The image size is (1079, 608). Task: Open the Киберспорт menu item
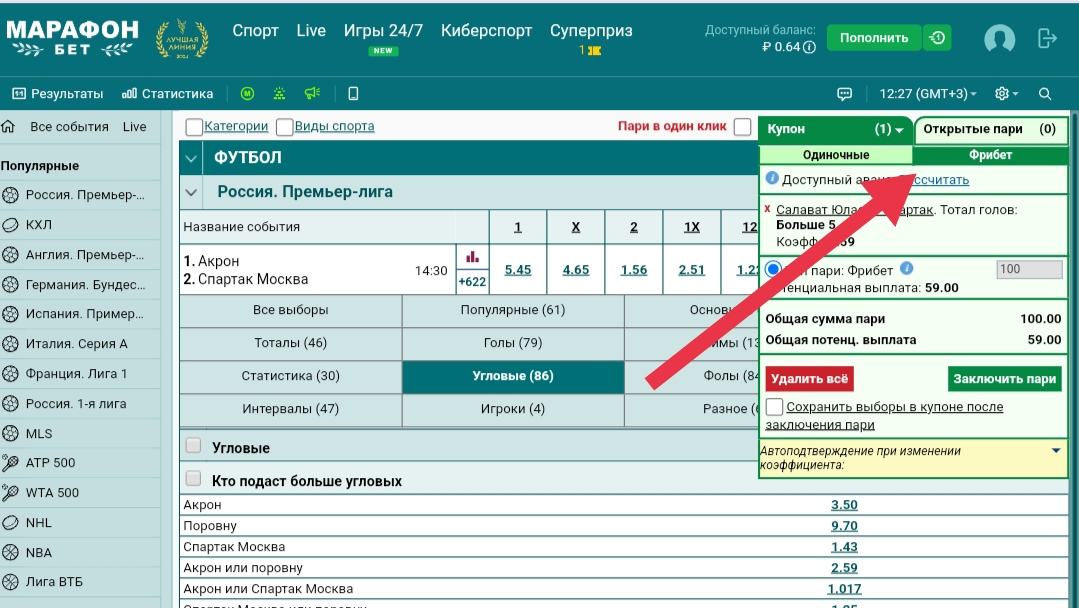[x=486, y=31]
